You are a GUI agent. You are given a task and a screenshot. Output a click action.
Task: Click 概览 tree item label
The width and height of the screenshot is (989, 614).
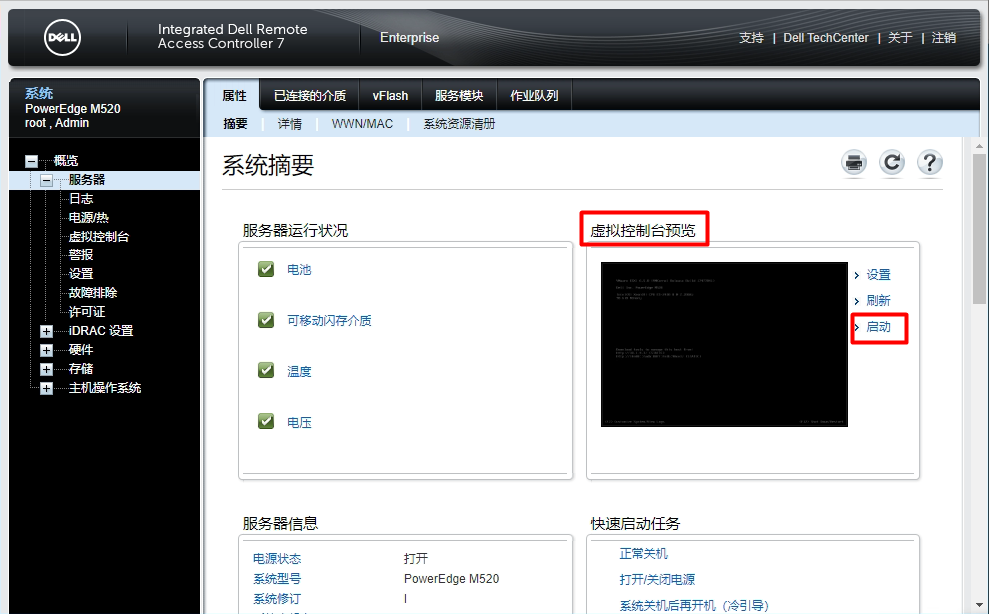[66, 161]
